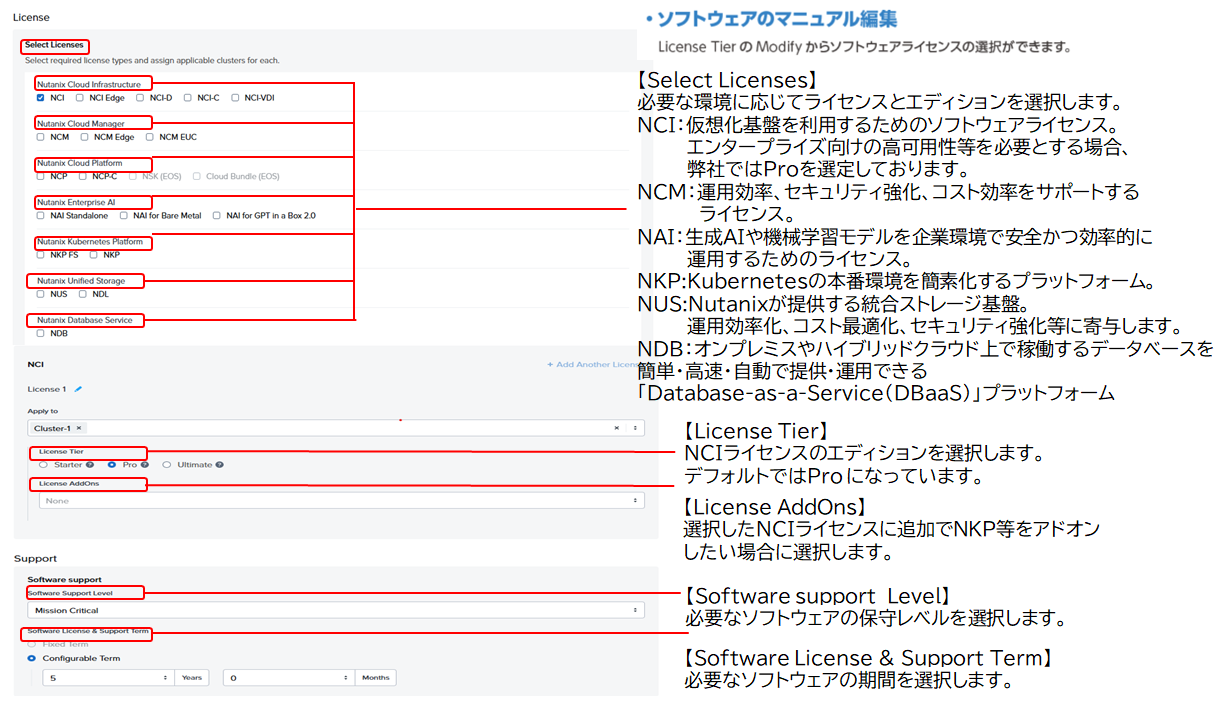This screenshot has width=1231, height=701.
Task: Click the help icon next to Pro
Action: pos(145,465)
